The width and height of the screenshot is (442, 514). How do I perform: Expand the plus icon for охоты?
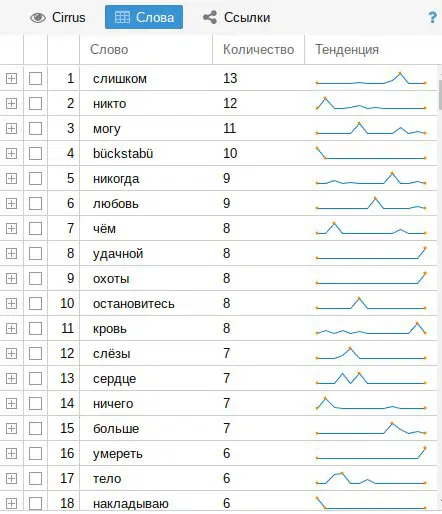(x=11, y=278)
